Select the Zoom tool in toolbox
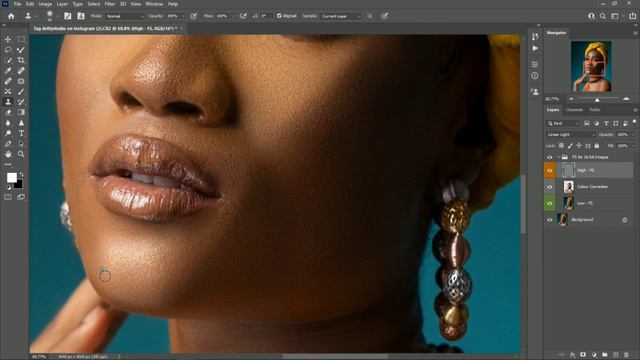The height and width of the screenshot is (360, 640). pyautogui.click(x=21, y=154)
